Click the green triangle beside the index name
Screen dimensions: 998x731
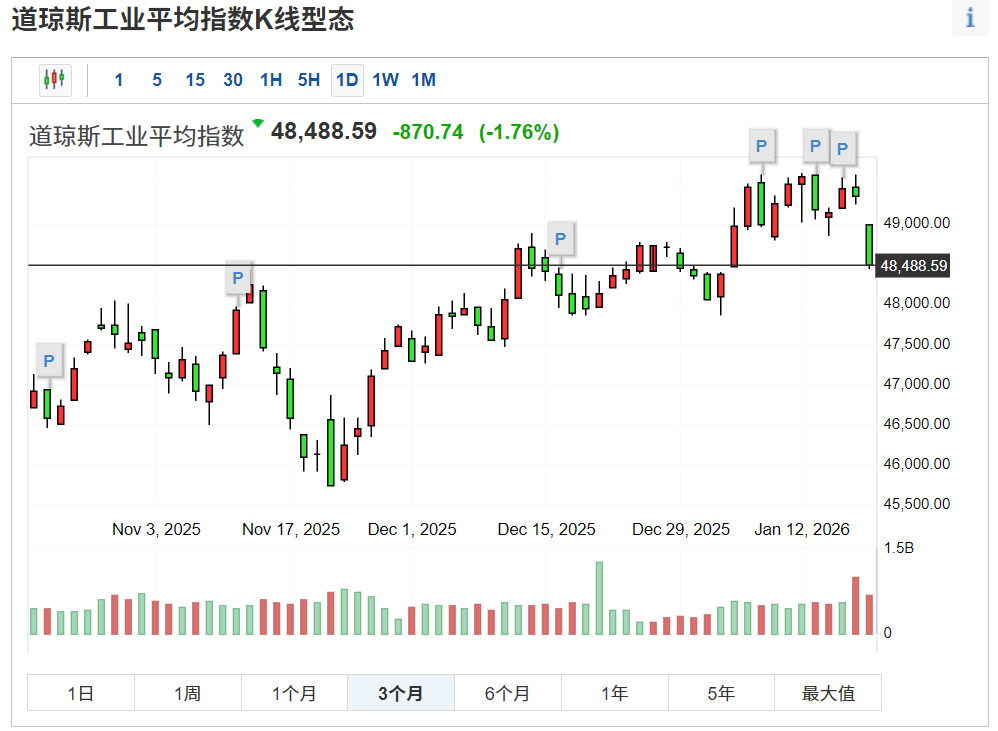tap(258, 128)
